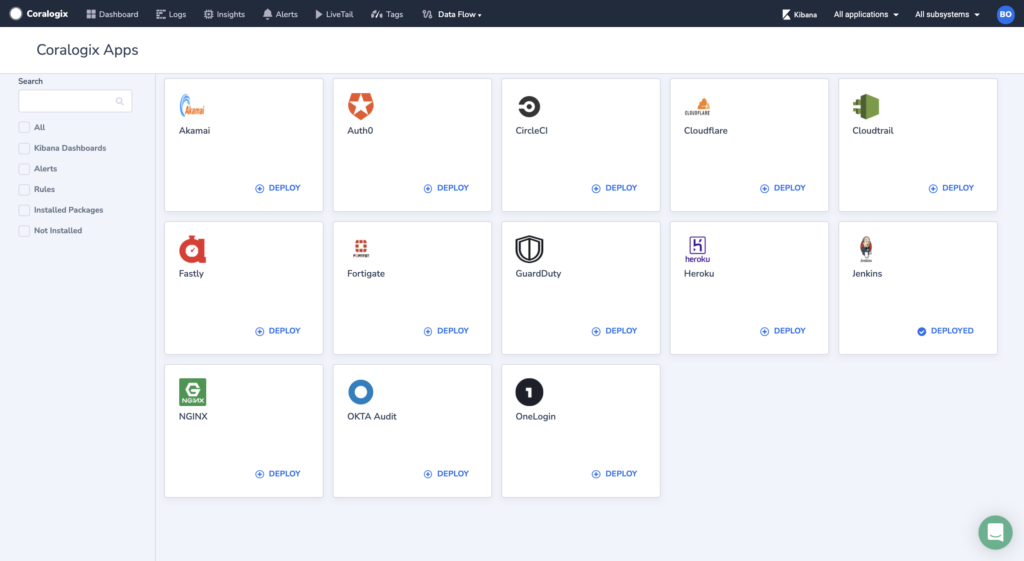Screen dimensions: 1024x561
Task: Click the GuardDuty shield icon
Action: tap(529, 249)
